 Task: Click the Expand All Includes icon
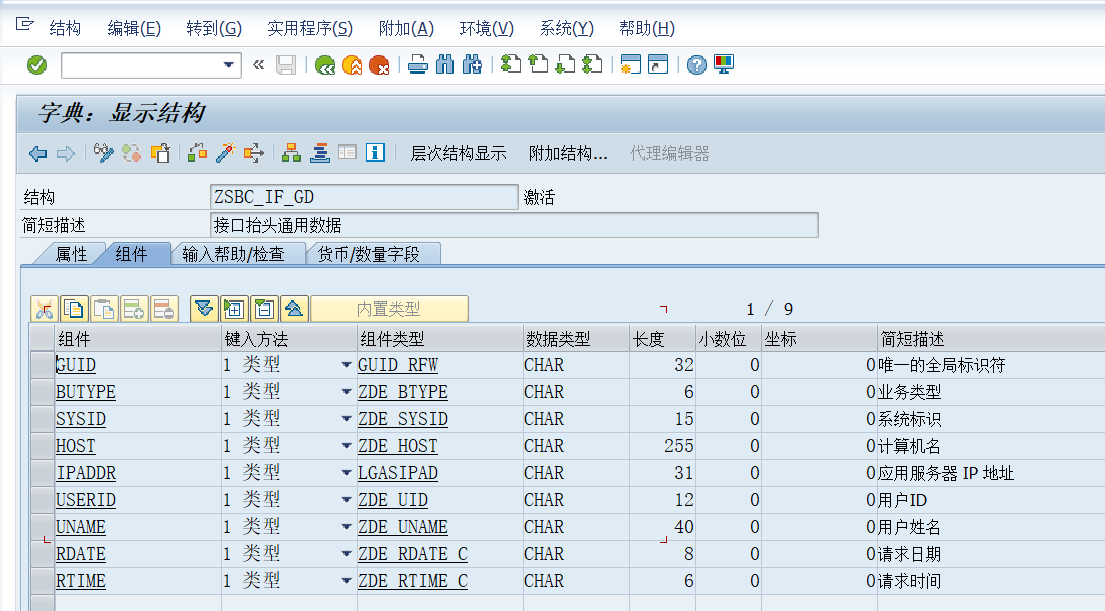click(204, 309)
